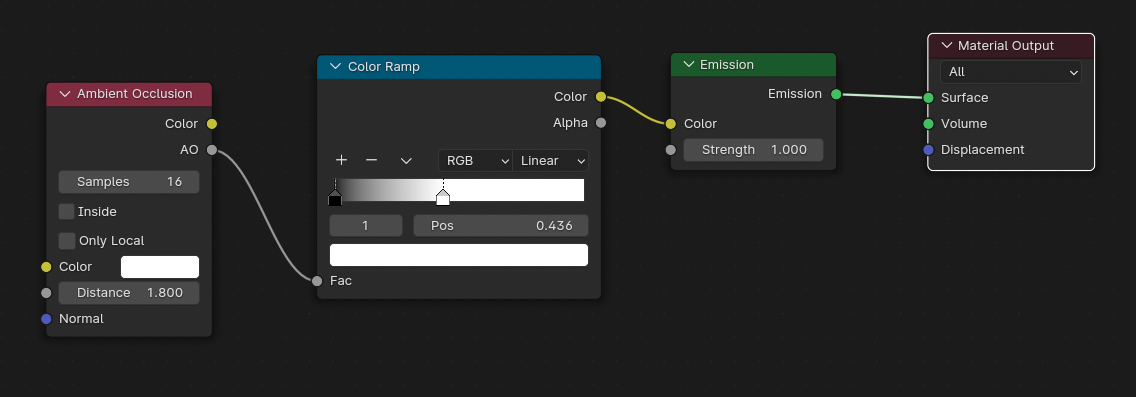Collapse the Color Ramp node

click(335, 67)
